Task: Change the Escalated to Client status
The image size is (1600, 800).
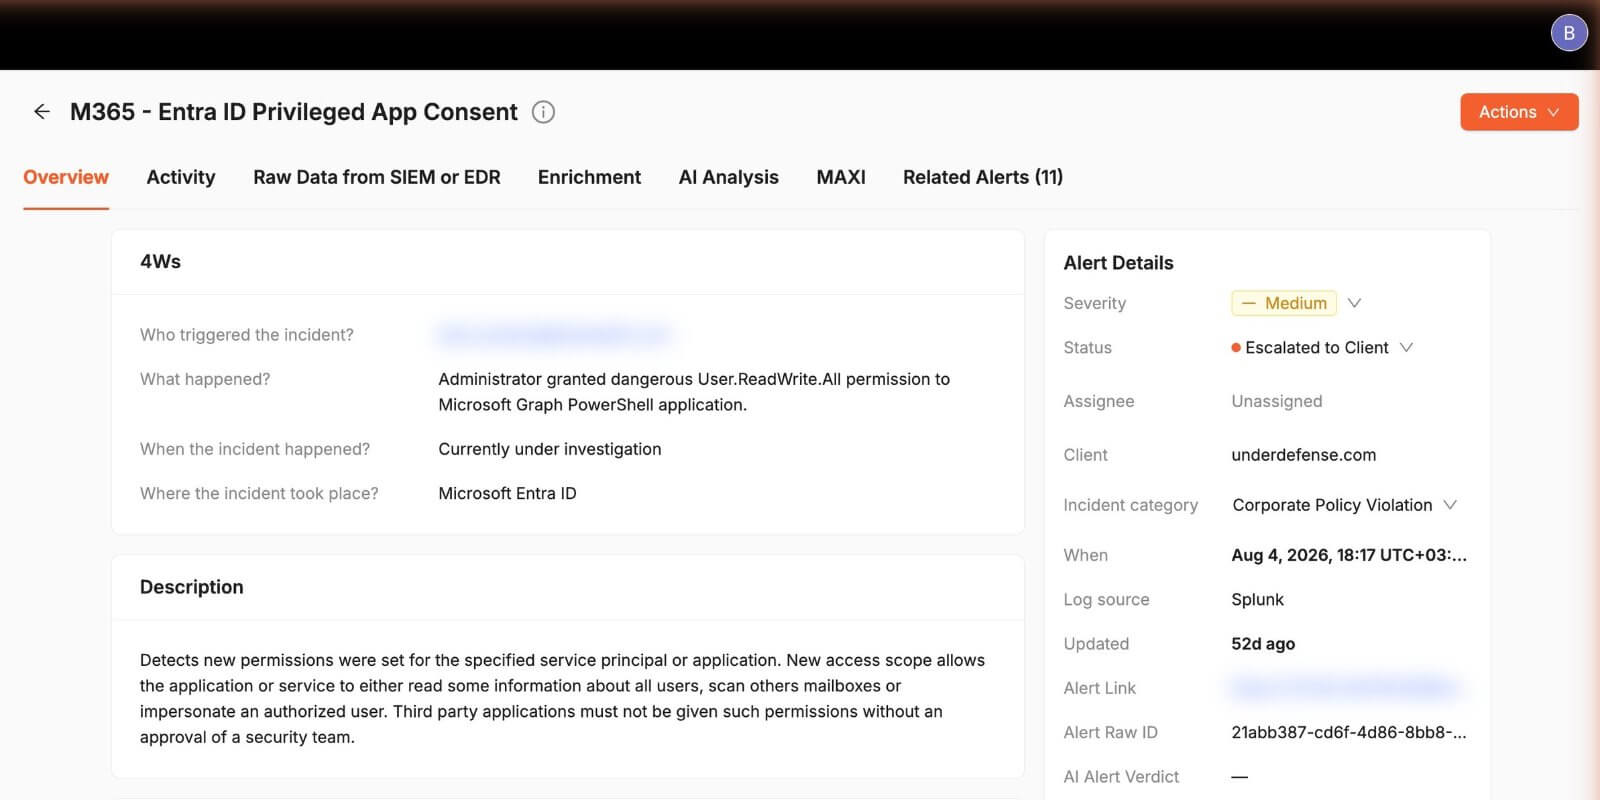Action: point(1322,348)
